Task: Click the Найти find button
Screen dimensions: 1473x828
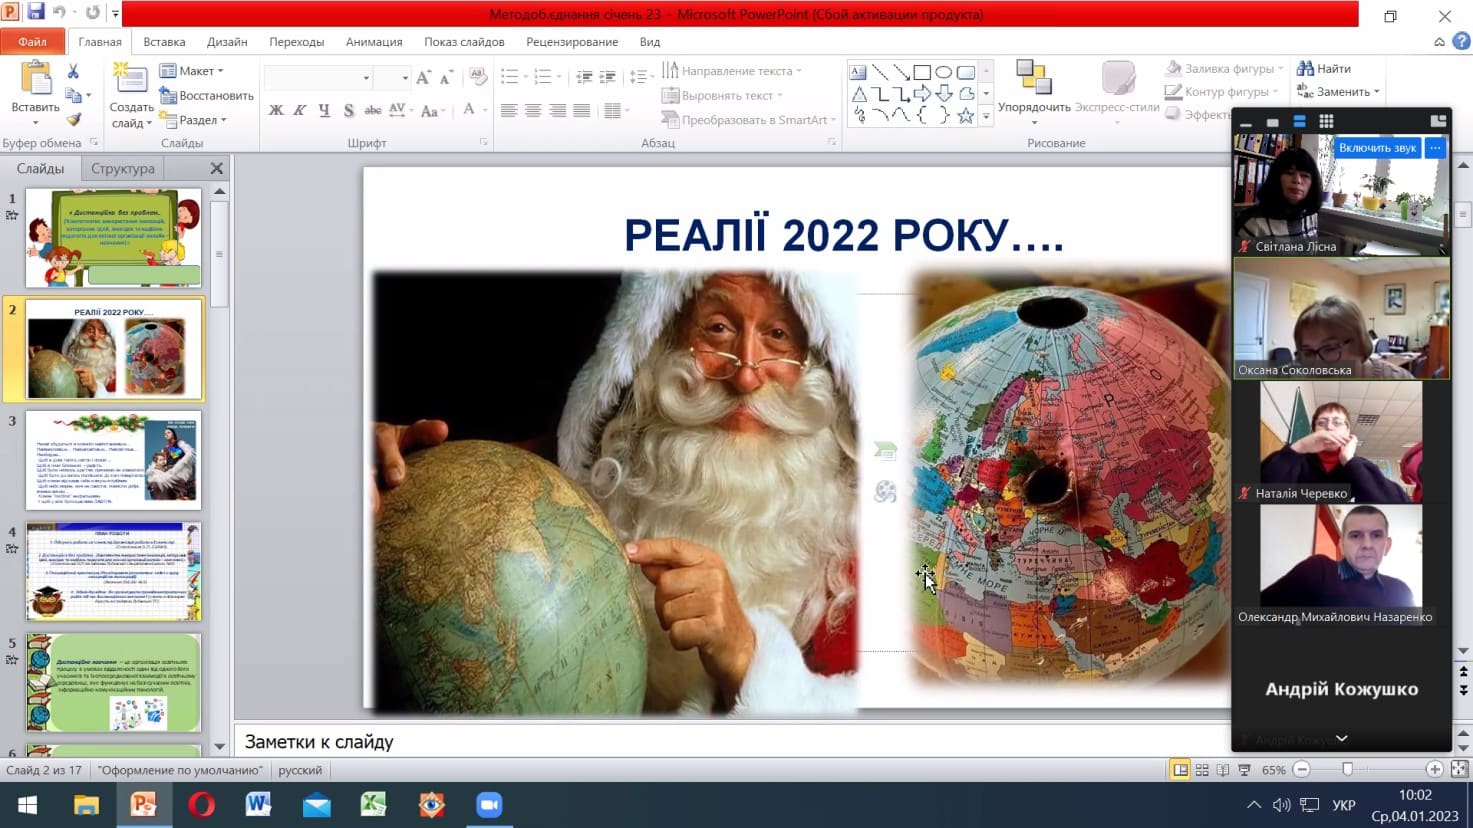Action: [x=1324, y=69]
